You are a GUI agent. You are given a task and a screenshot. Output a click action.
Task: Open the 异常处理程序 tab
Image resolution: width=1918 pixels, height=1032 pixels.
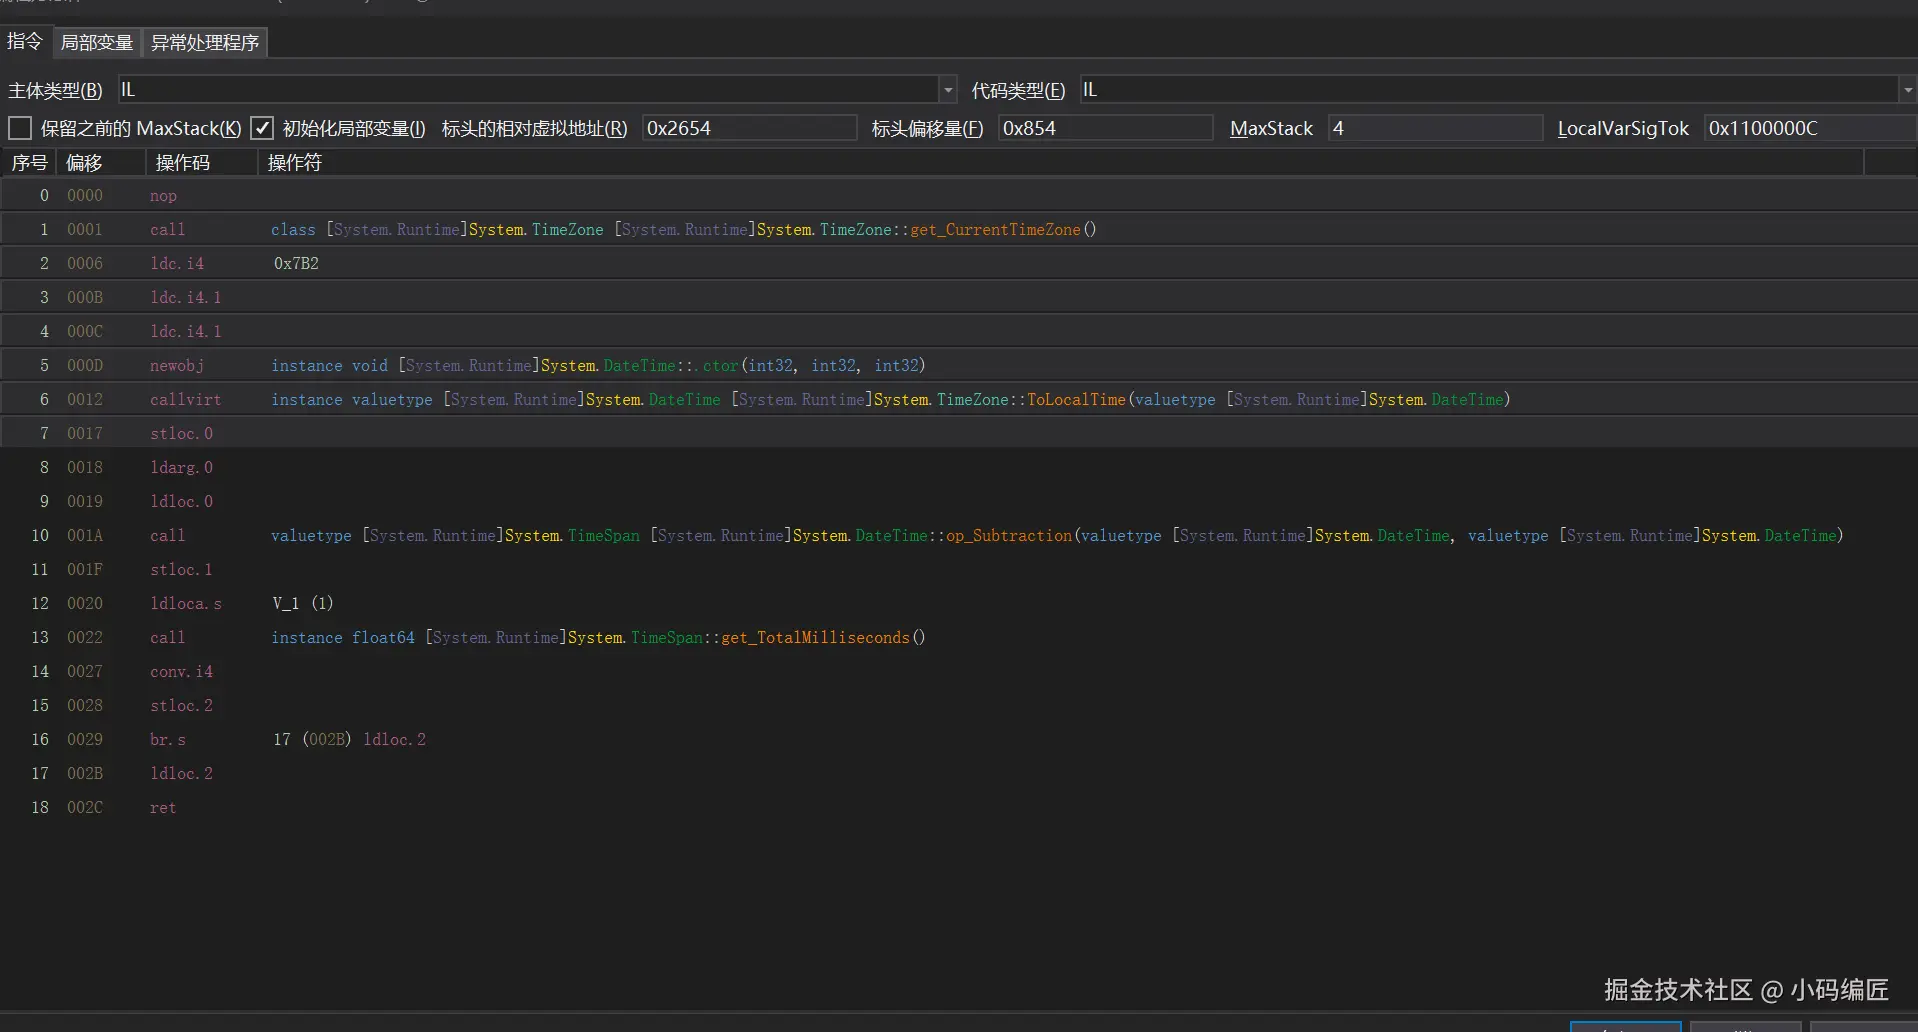pos(205,42)
